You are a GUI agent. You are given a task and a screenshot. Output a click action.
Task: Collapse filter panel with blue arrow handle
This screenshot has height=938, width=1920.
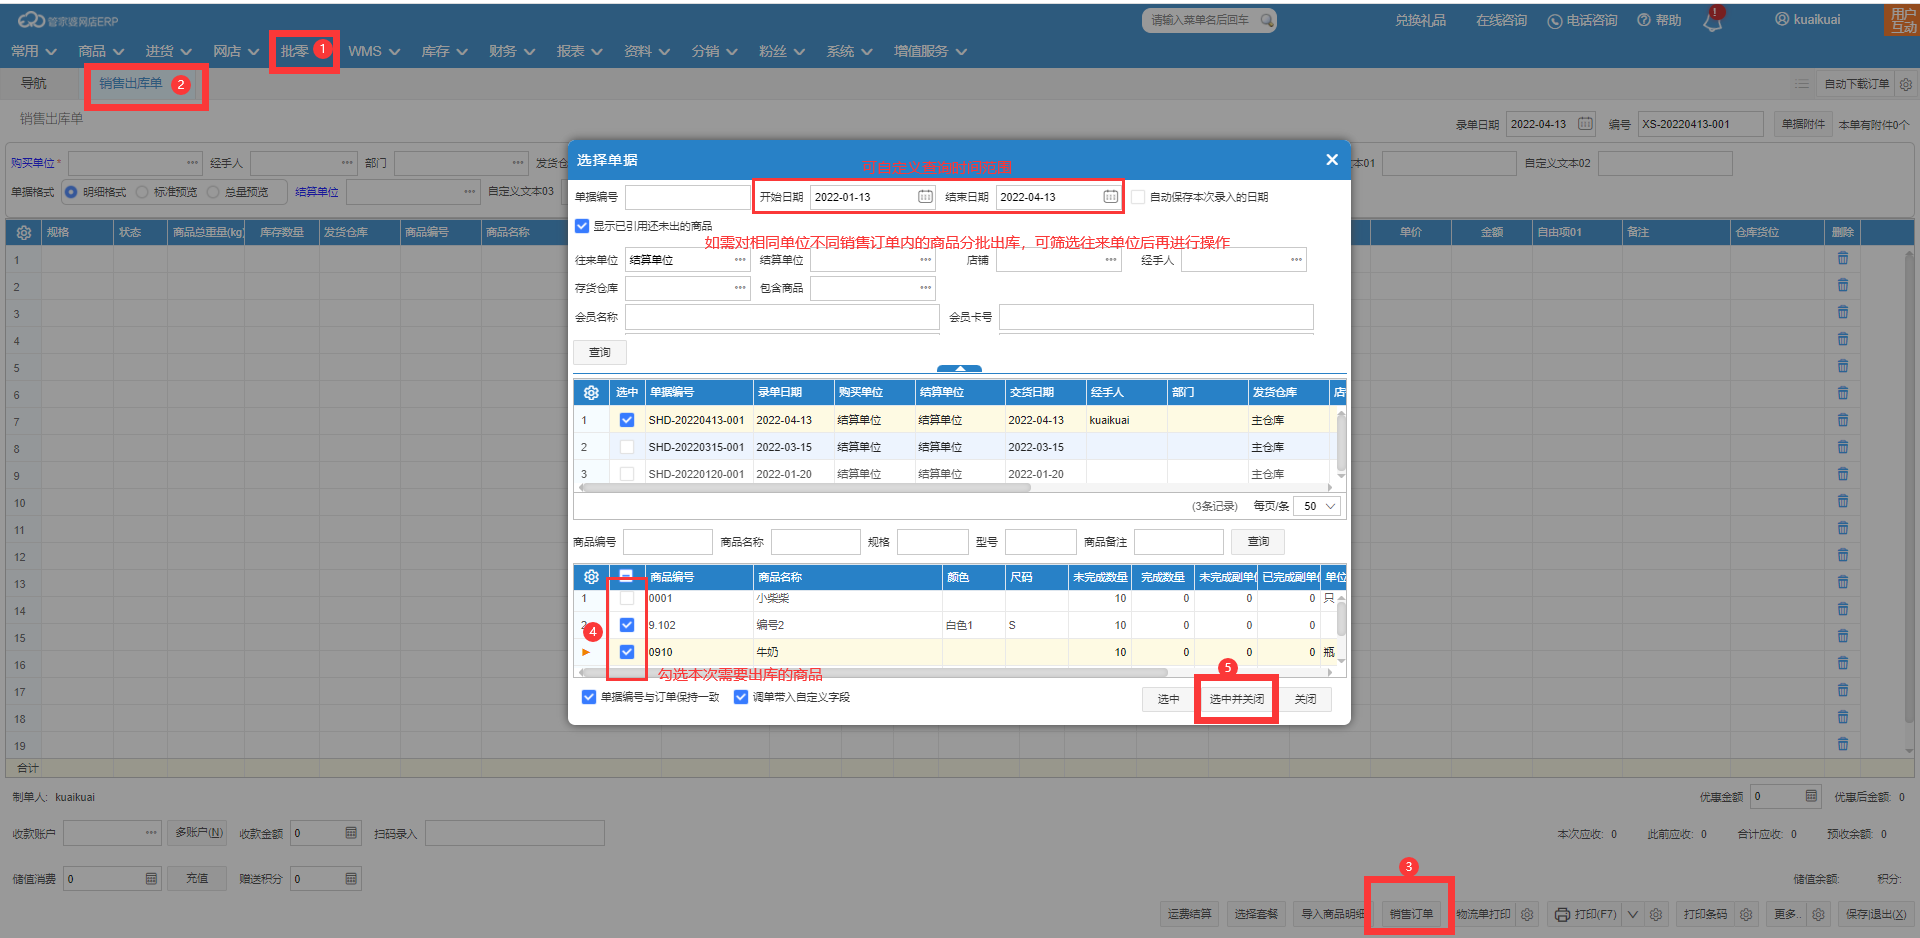(959, 368)
